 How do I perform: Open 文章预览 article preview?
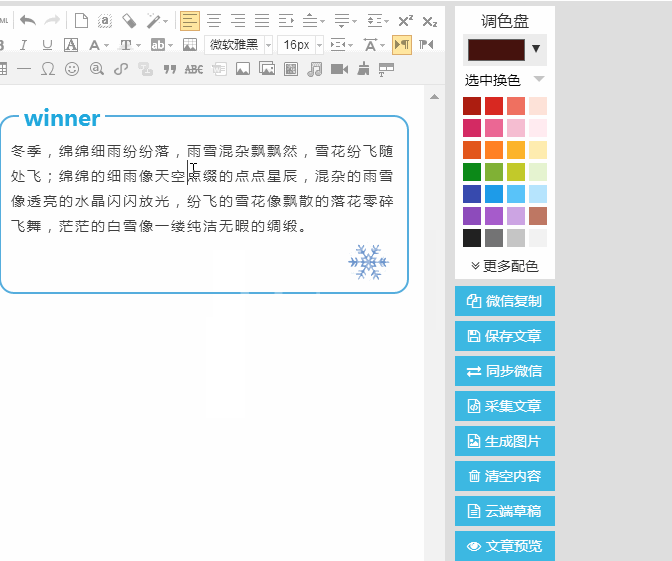click(505, 546)
